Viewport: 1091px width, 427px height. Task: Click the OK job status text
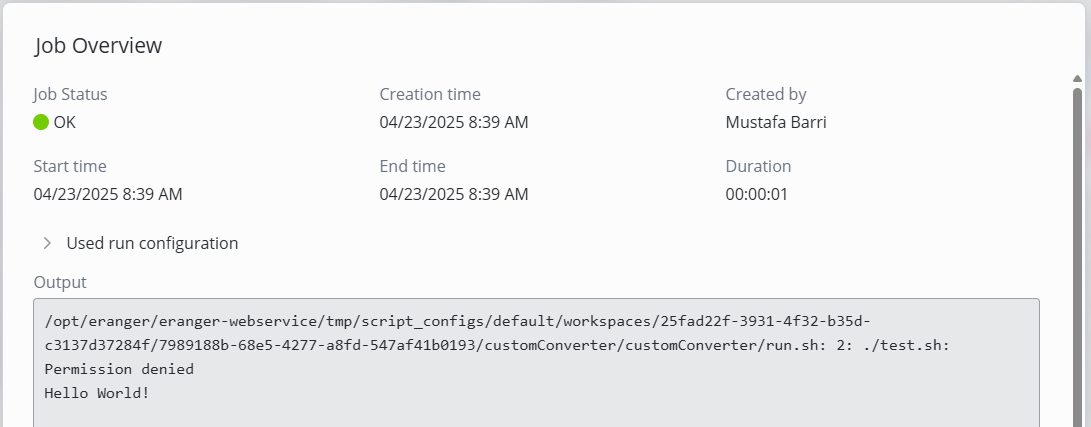[64, 123]
